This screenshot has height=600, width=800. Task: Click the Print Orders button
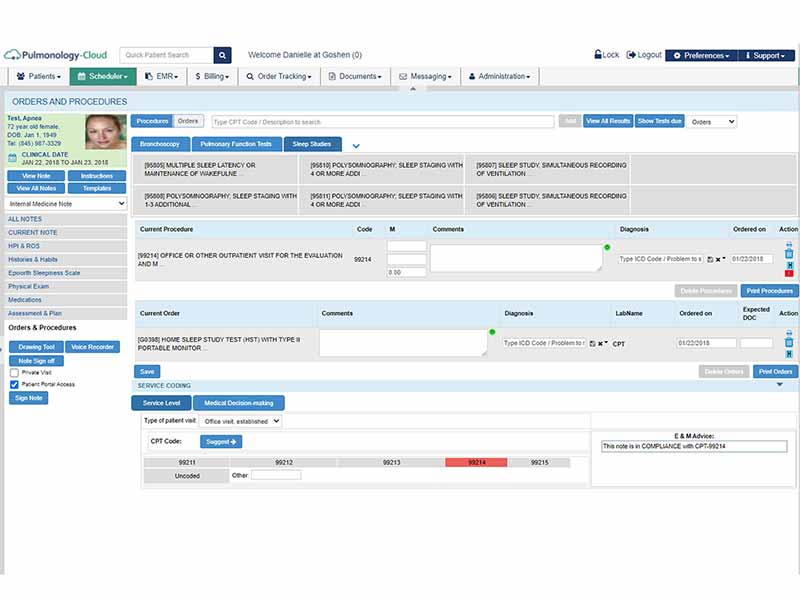tap(776, 371)
